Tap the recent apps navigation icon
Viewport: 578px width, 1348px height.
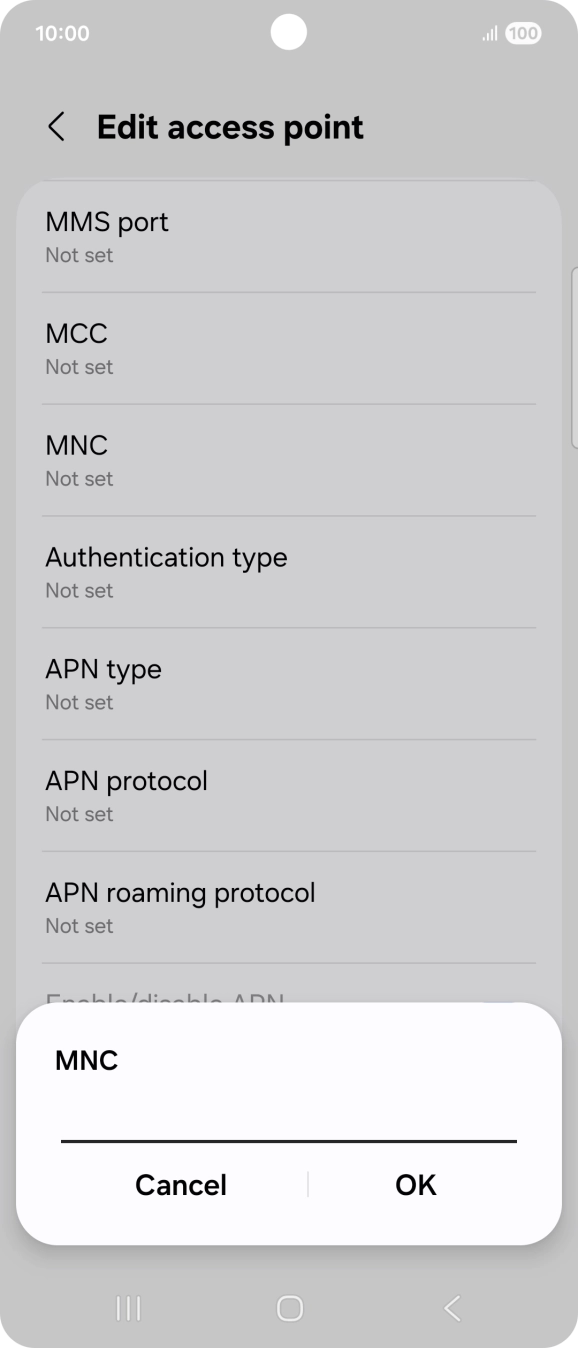pos(128,1308)
